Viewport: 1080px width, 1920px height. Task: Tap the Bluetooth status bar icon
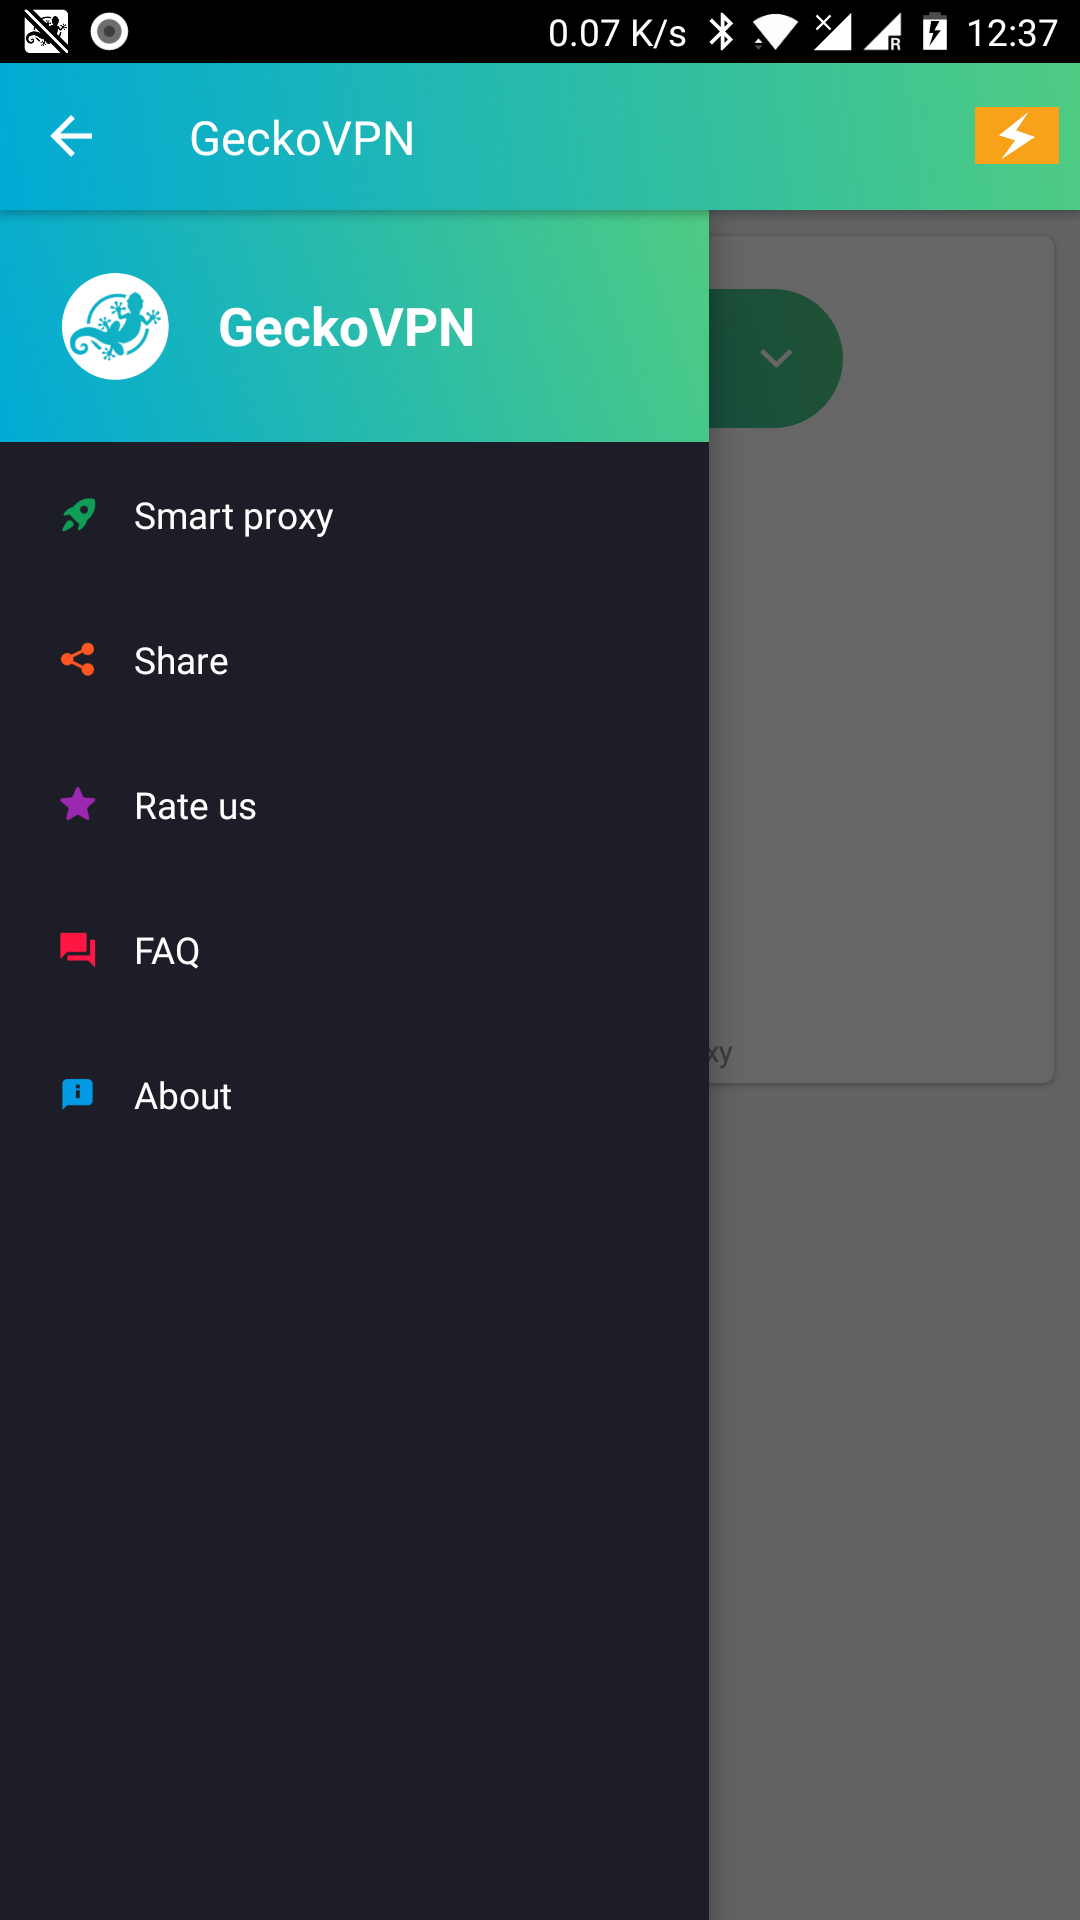tap(721, 32)
